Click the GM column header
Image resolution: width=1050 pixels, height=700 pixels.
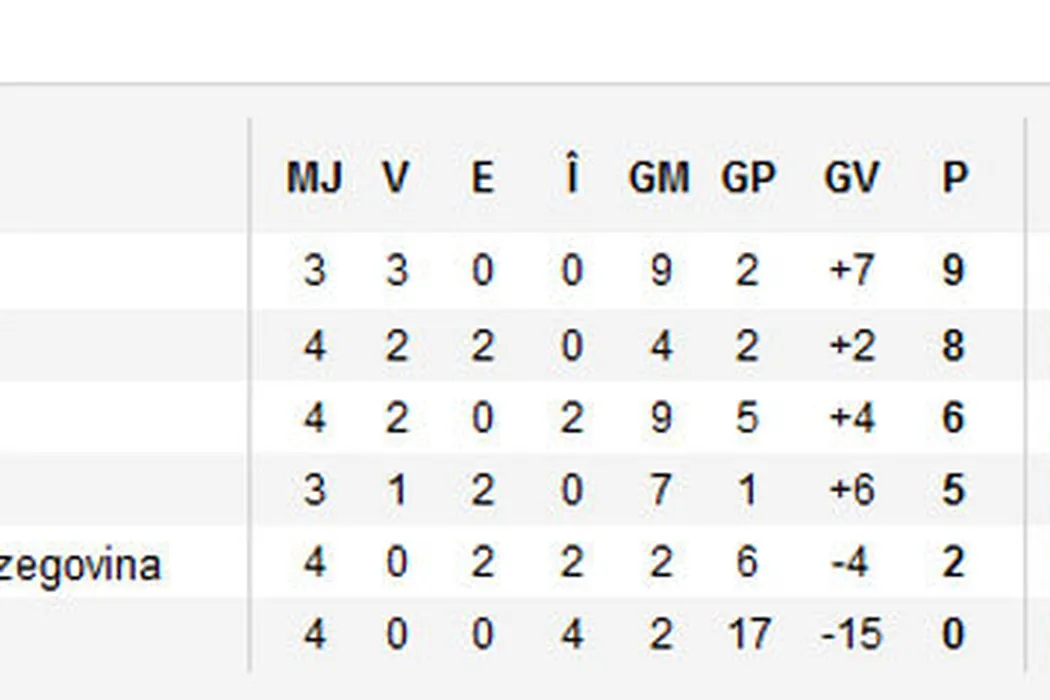659,178
